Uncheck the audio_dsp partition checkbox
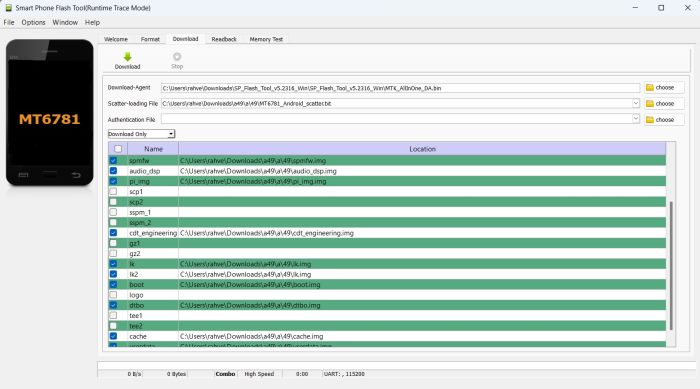This screenshot has width=700, height=389. pos(113,171)
